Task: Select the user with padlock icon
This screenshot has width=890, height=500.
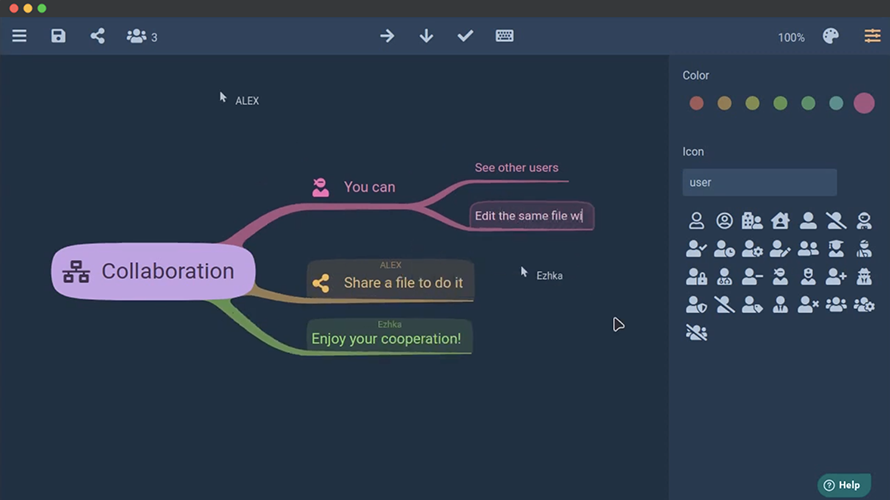Action: tap(696, 277)
